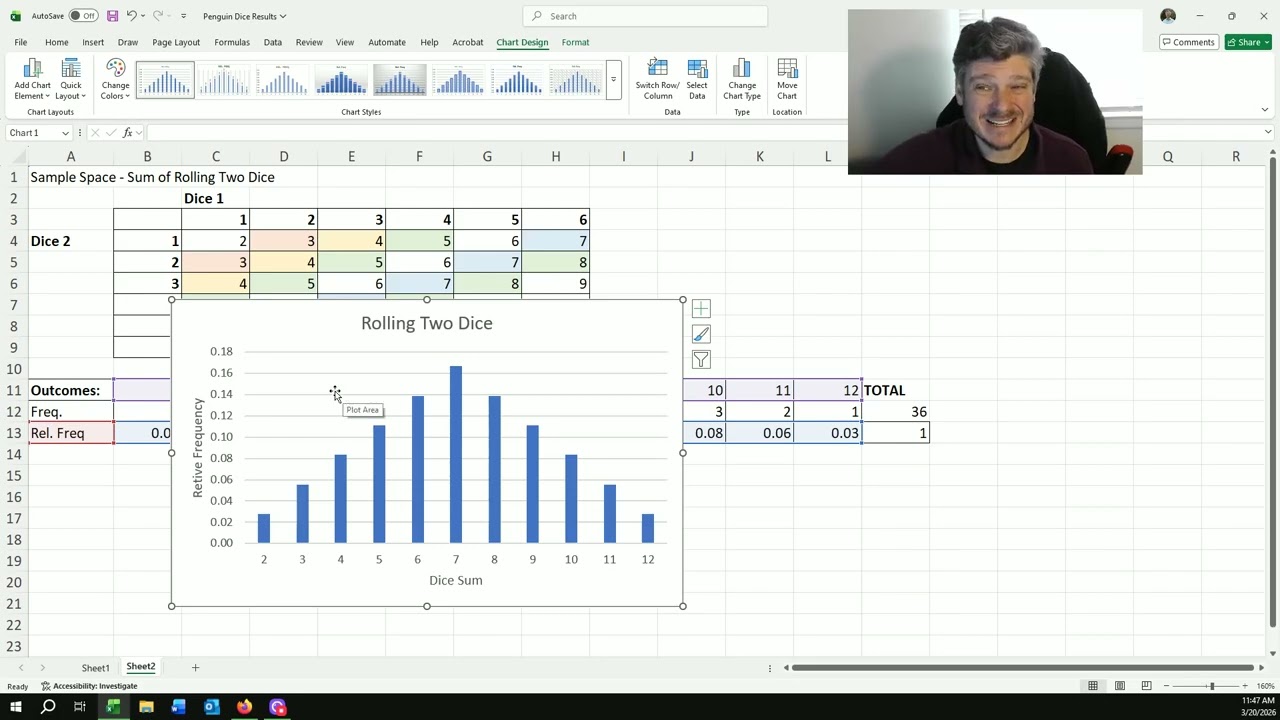1280x720 pixels.
Task: Switch to Normal view in status bar
Action: coord(1093,686)
